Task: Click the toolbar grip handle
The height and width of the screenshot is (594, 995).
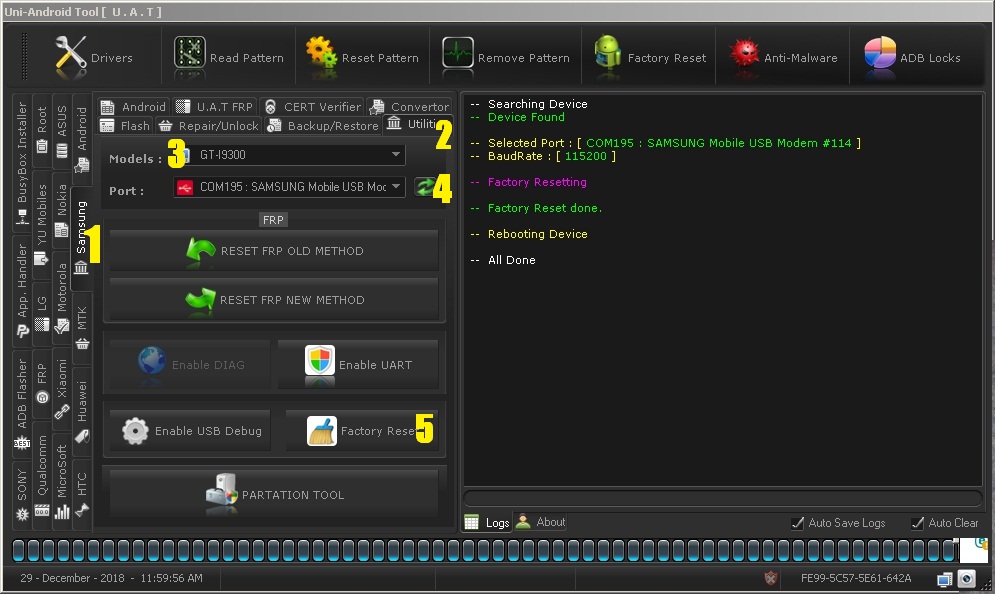Action: [x=24, y=56]
